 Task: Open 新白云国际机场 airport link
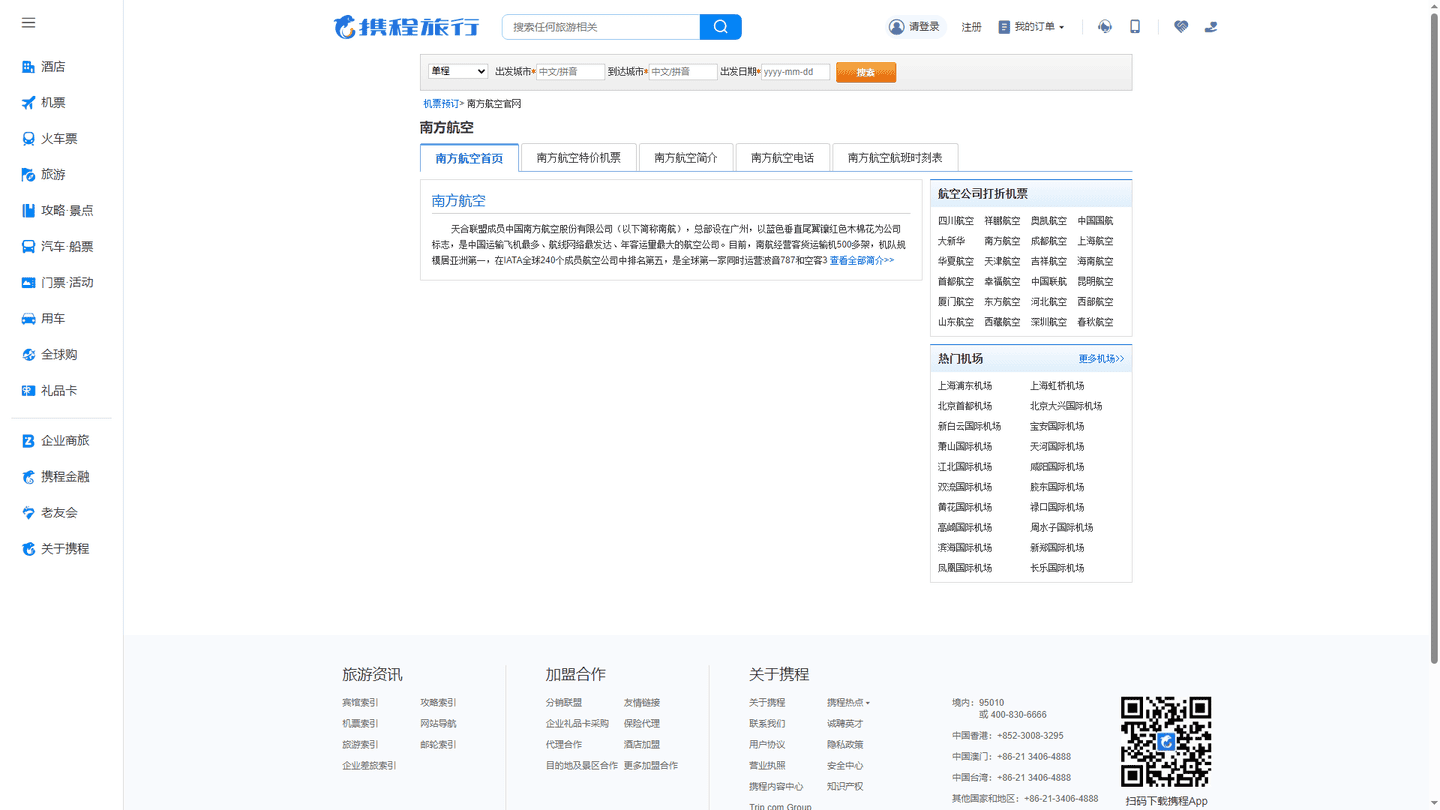969,426
